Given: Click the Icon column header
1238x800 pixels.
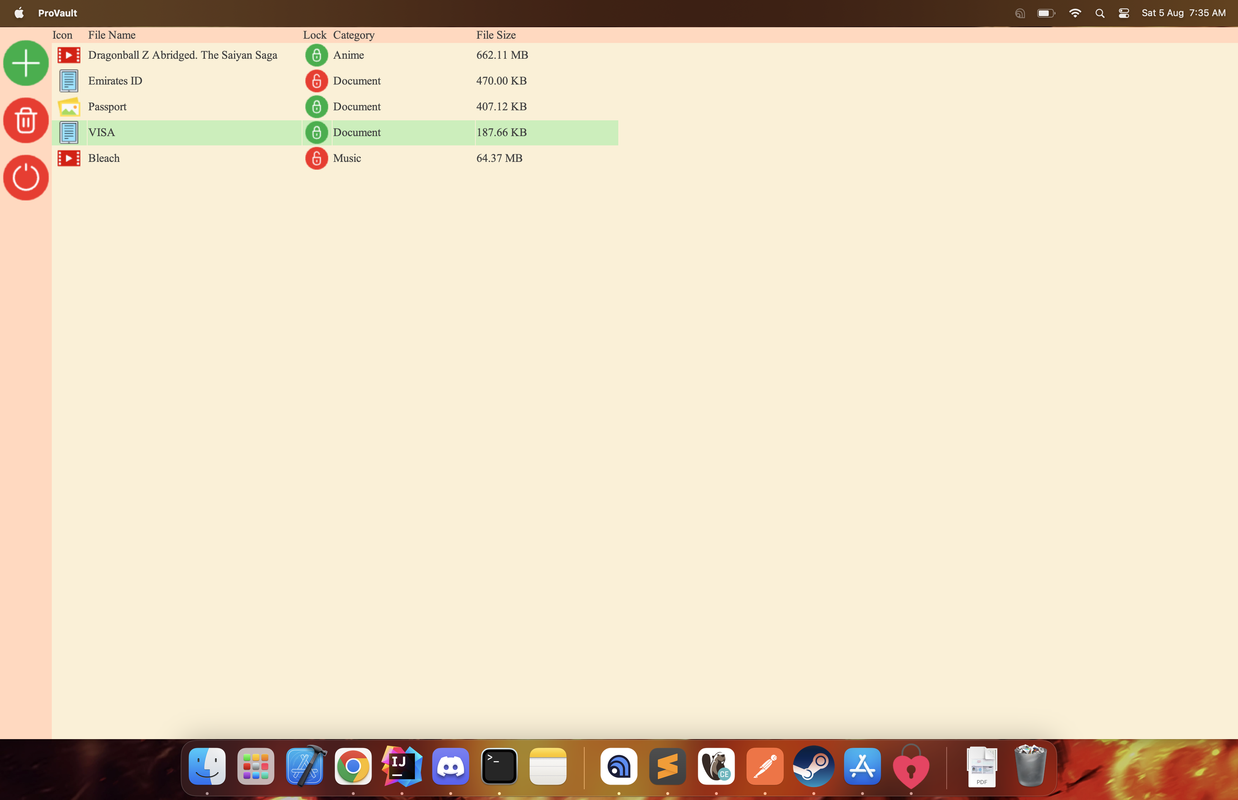Looking at the screenshot, I should pos(62,35).
